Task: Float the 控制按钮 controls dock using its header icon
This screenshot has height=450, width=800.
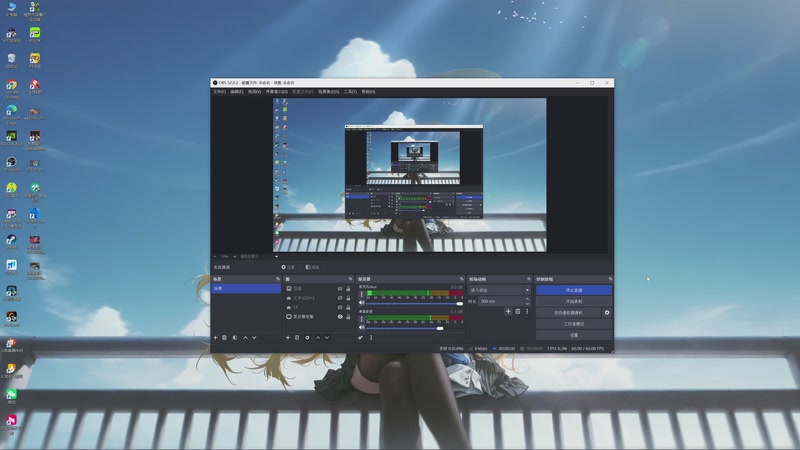Action: tap(610, 279)
